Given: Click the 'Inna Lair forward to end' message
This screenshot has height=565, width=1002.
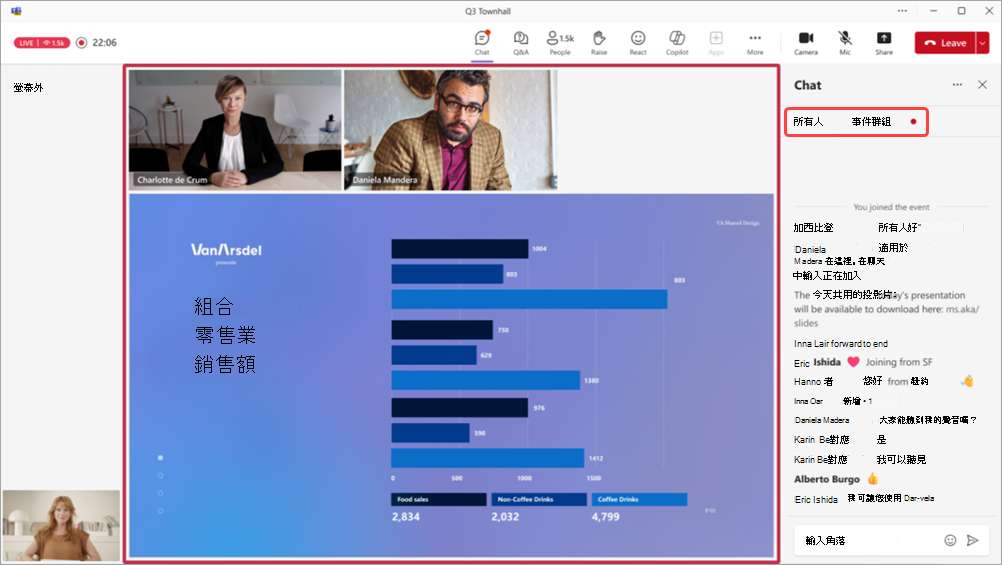Looking at the screenshot, I should (x=841, y=343).
